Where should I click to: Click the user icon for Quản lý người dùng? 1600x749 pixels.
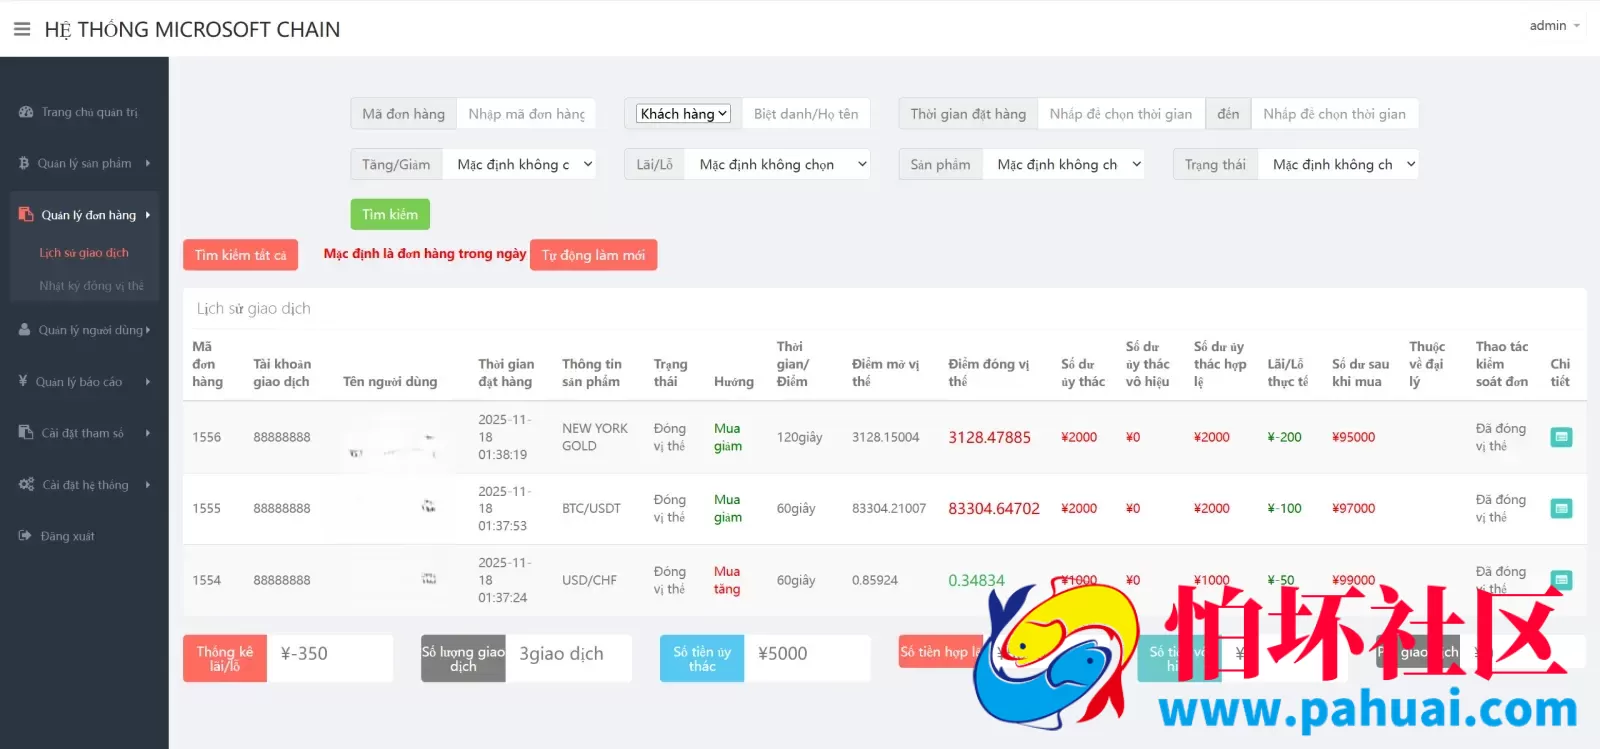[x=25, y=330]
